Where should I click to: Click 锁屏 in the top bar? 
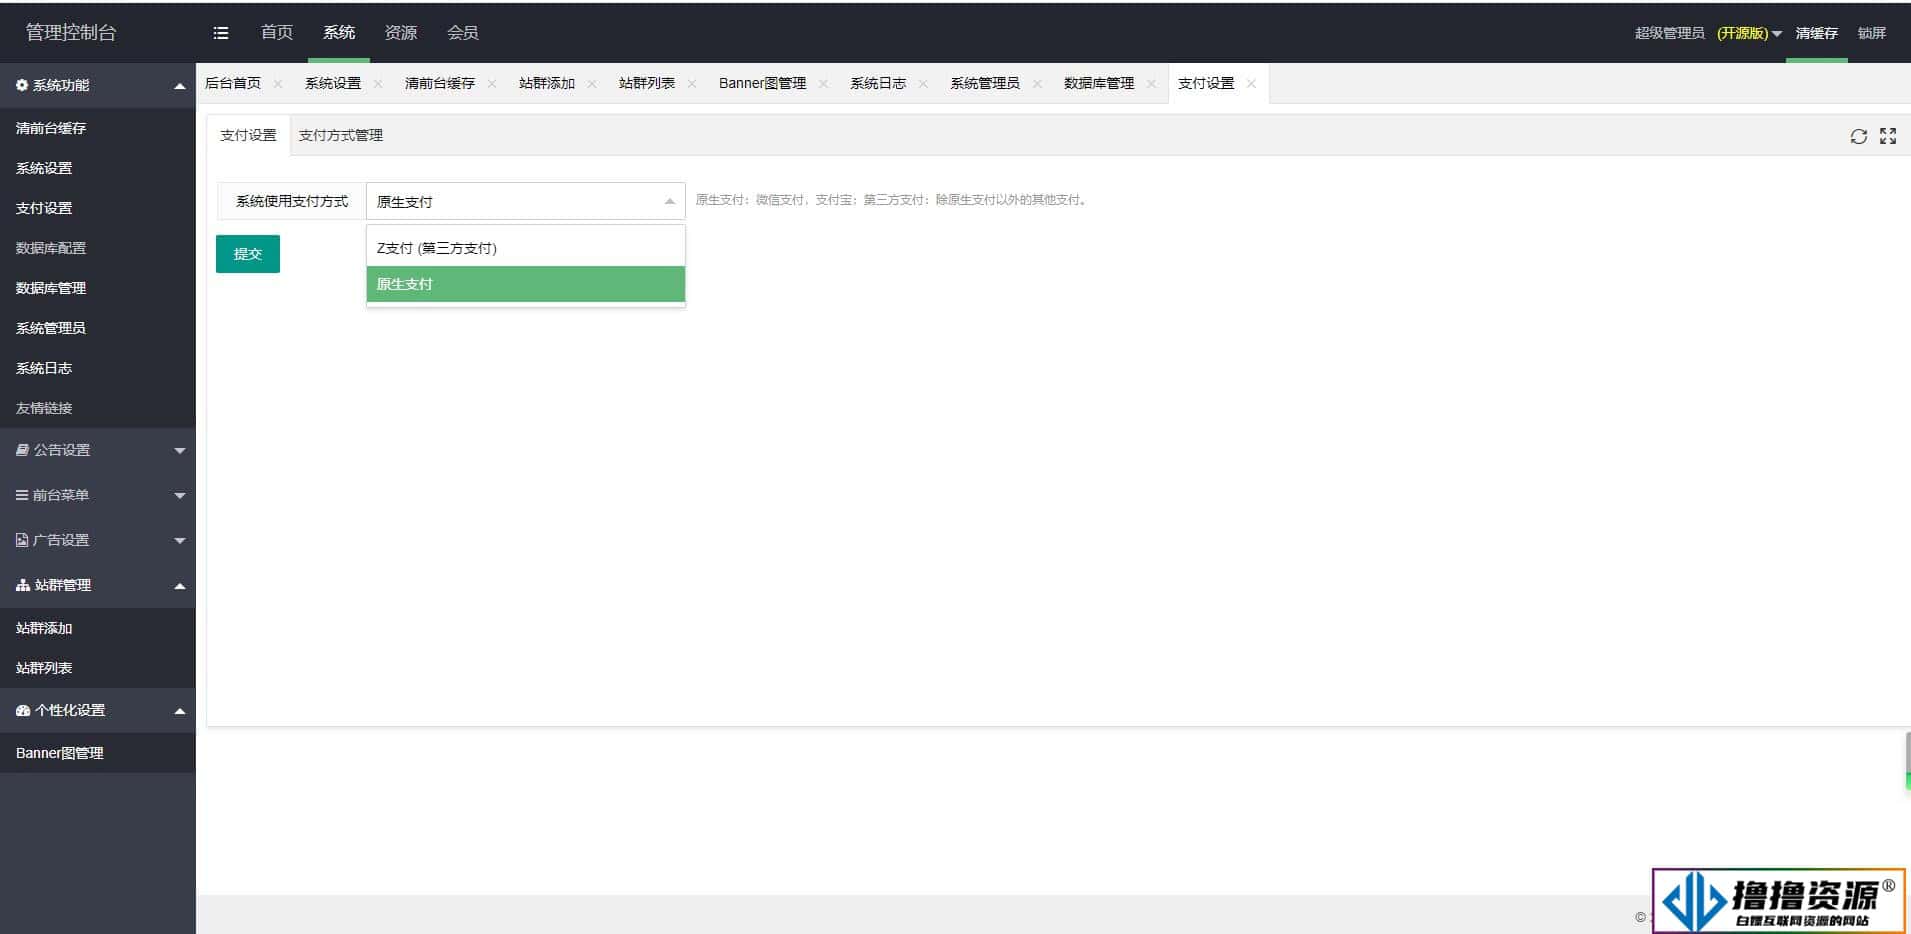(x=1872, y=33)
